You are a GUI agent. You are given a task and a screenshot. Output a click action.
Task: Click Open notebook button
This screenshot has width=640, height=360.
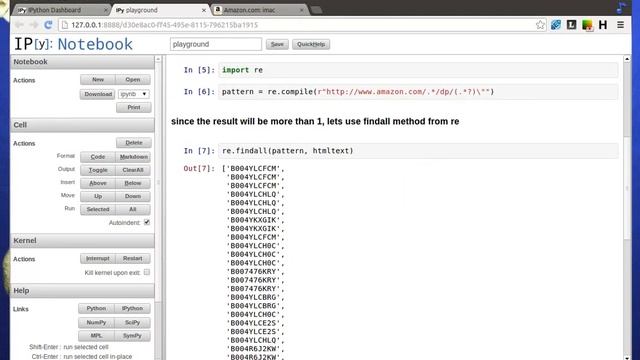tap(133, 80)
